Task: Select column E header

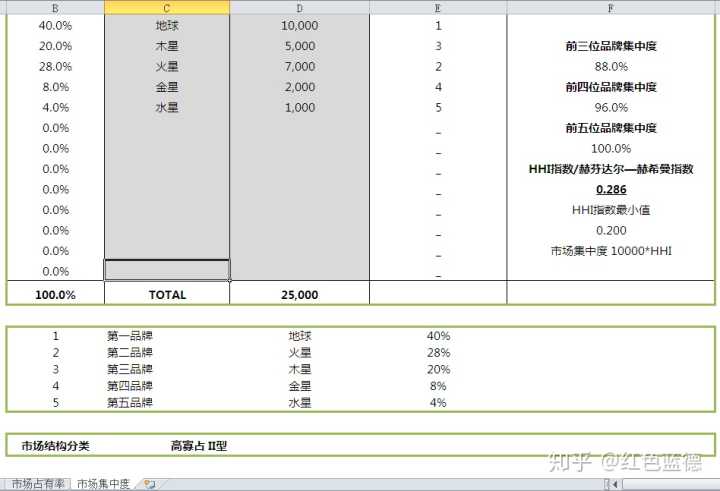Action: coord(438,7)
